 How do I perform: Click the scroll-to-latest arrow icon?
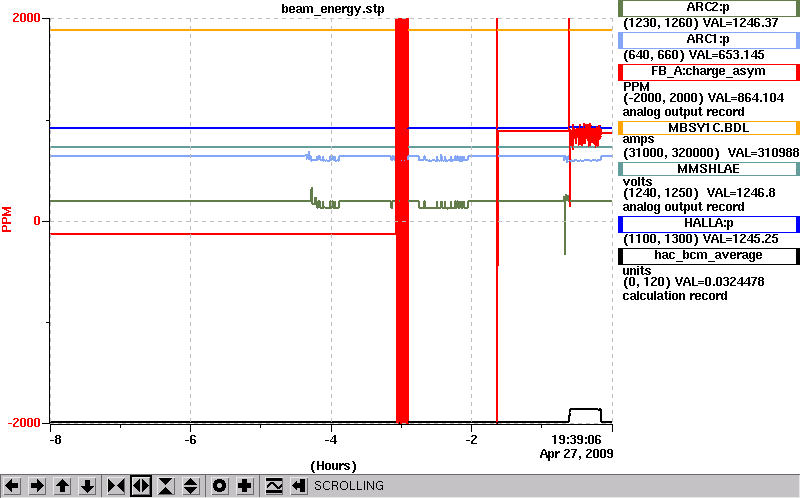(x=299, y=486)
